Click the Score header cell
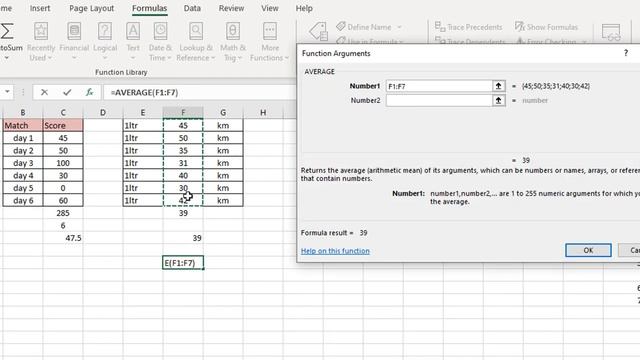640x360 pixels. point(63,125)
